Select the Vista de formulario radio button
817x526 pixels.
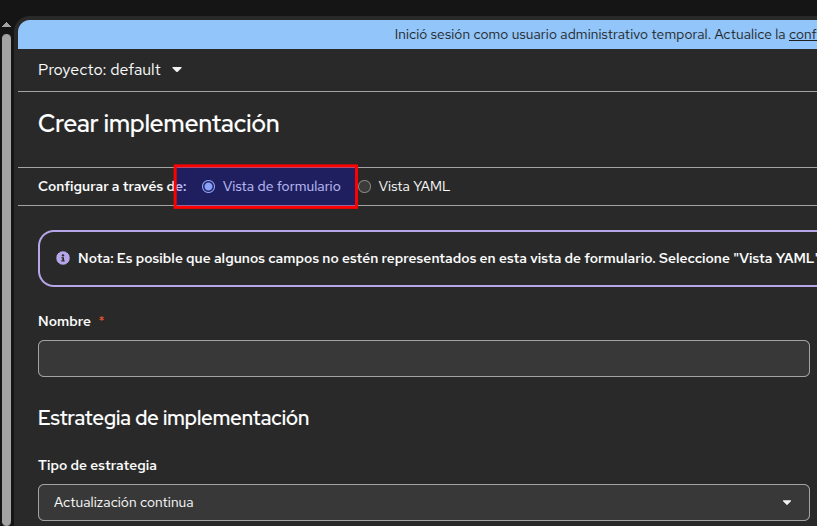tap(208, 186)
